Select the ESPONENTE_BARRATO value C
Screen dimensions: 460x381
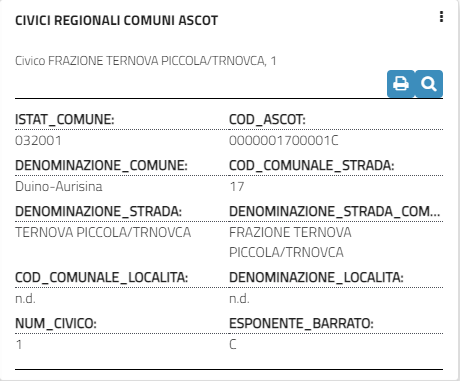tap(233, 345)
